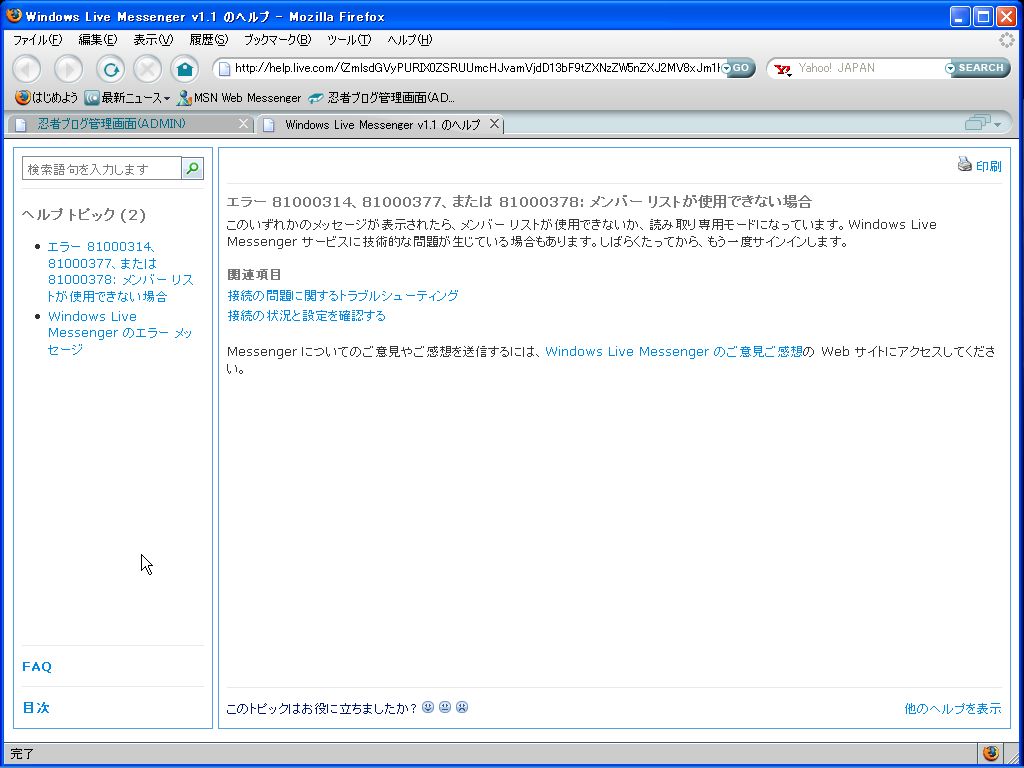The width and height of the screenshot is (1024, 768).
Task: Open the Windows Live Messenger のエラー メッセージ topic
Action: coord(120,333)
